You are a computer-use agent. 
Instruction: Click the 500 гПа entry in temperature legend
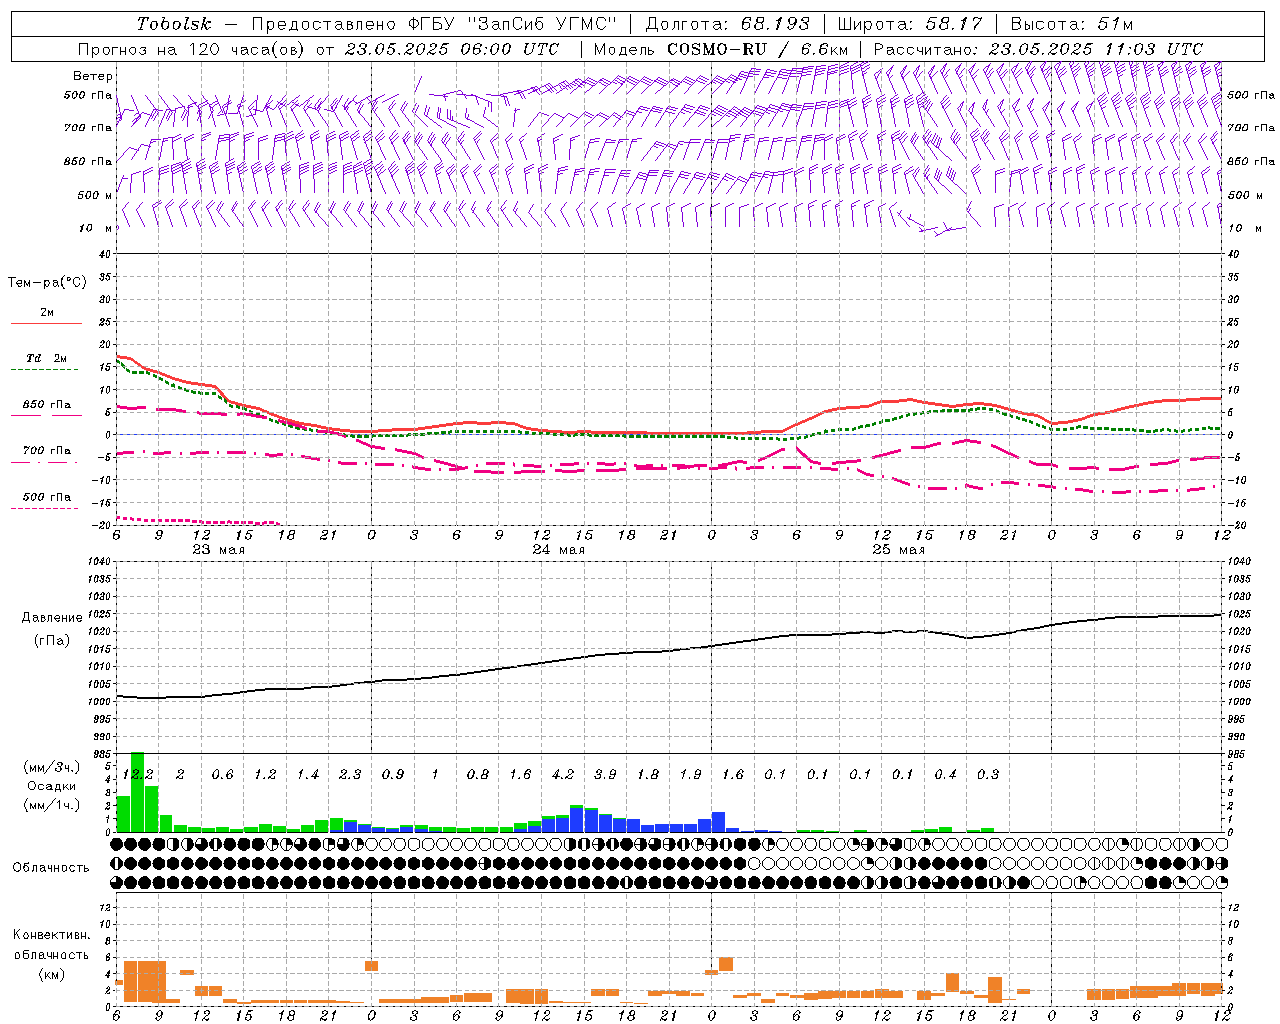click(47, 497)
